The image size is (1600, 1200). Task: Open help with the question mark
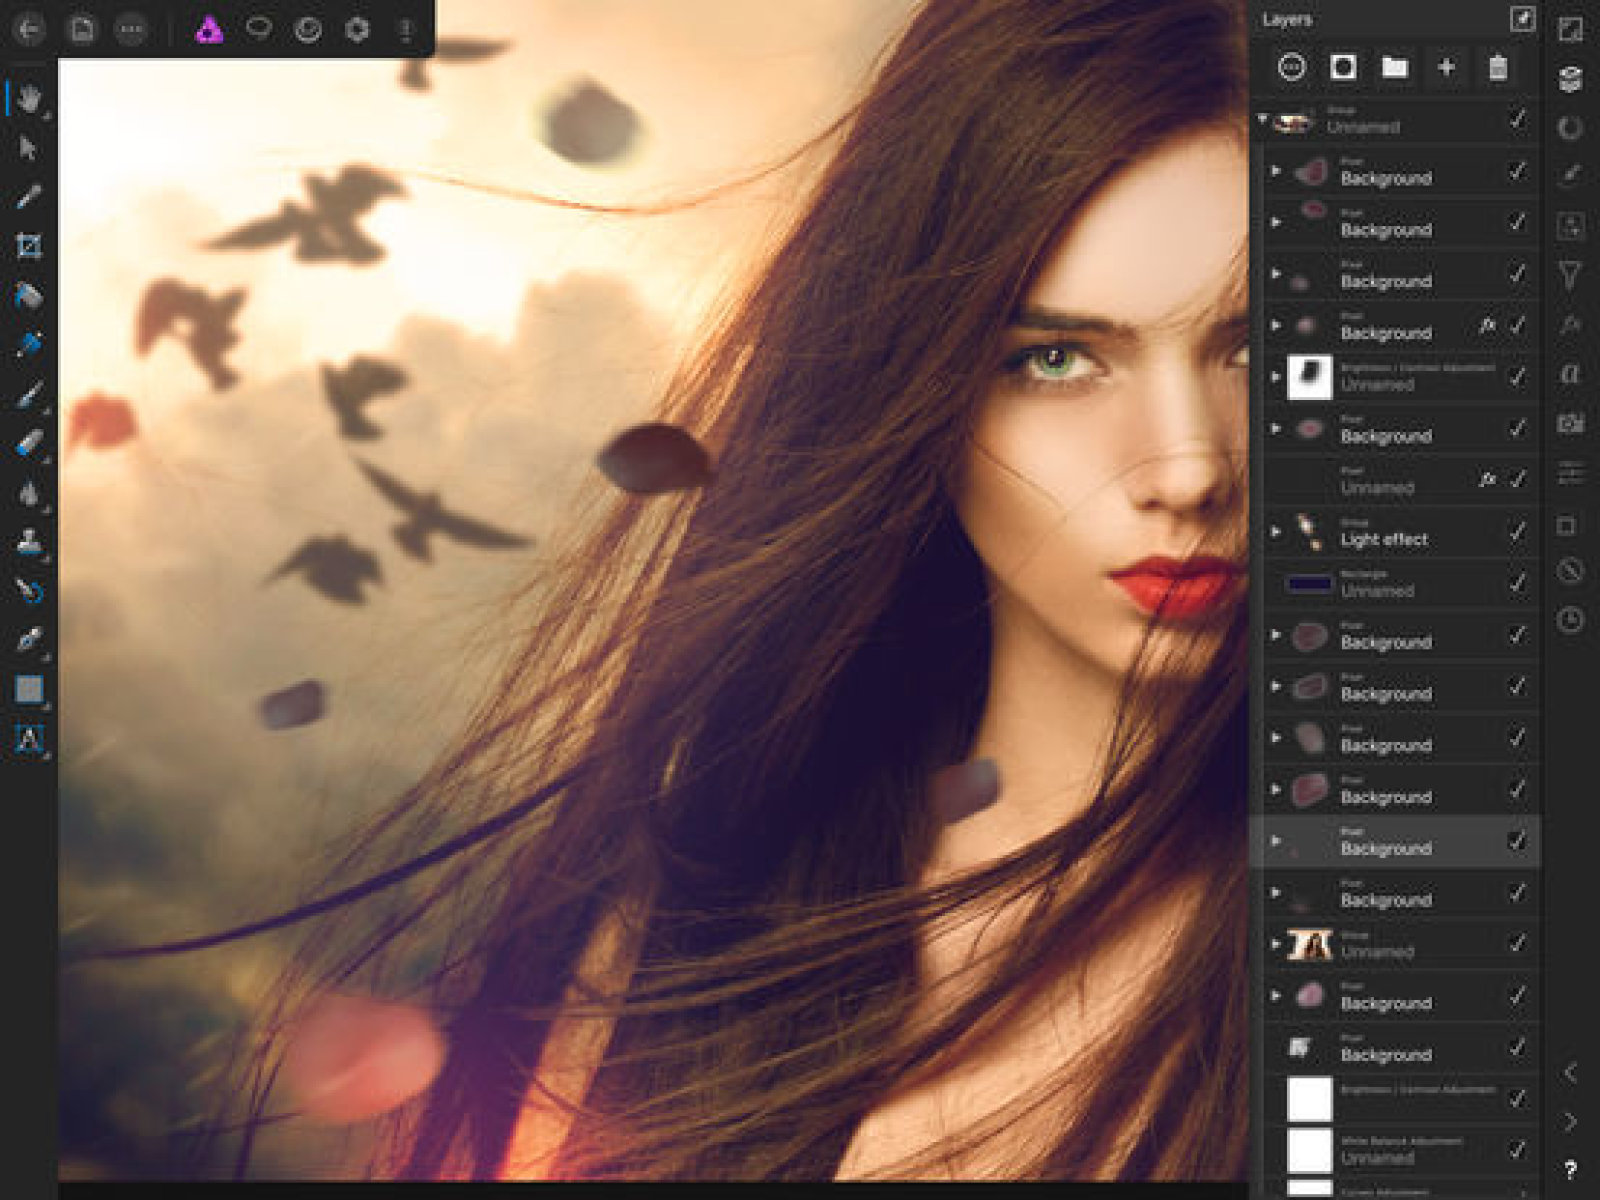point(1570,1169)
